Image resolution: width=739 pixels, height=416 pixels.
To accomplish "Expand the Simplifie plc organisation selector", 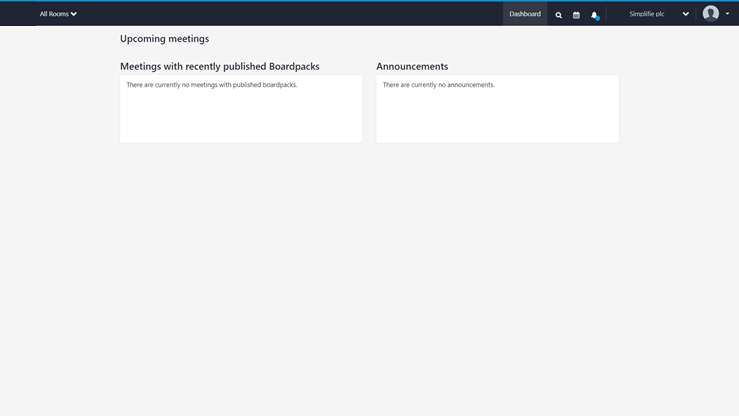I will tap(658, 14).
